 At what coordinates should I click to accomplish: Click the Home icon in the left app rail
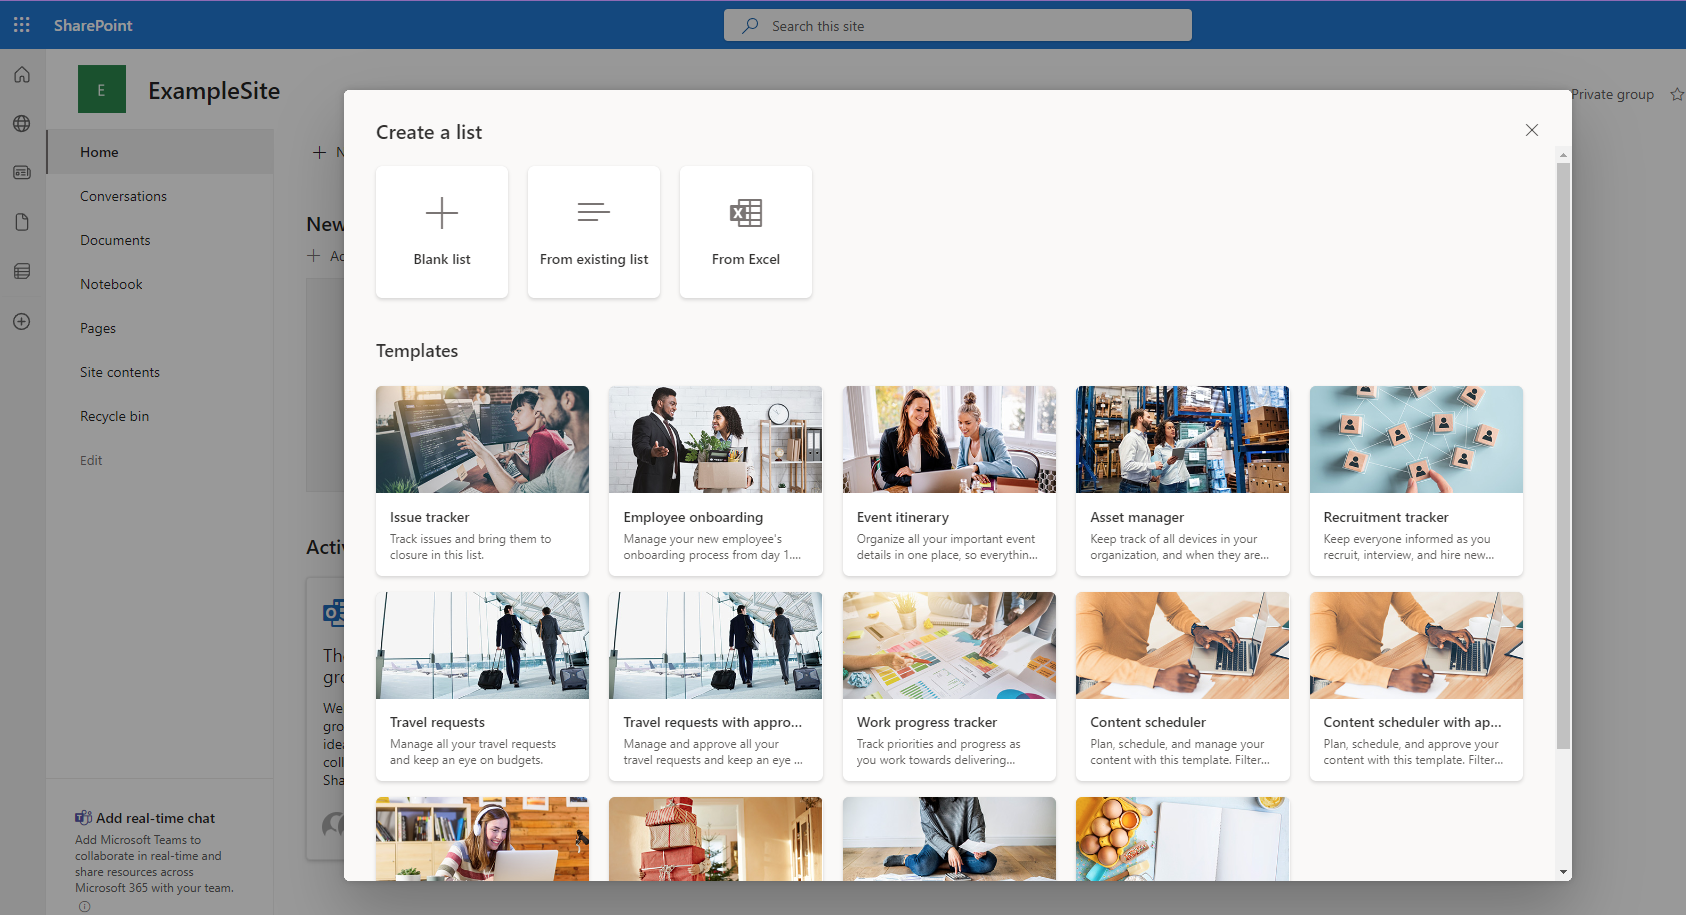pos(21,74)
